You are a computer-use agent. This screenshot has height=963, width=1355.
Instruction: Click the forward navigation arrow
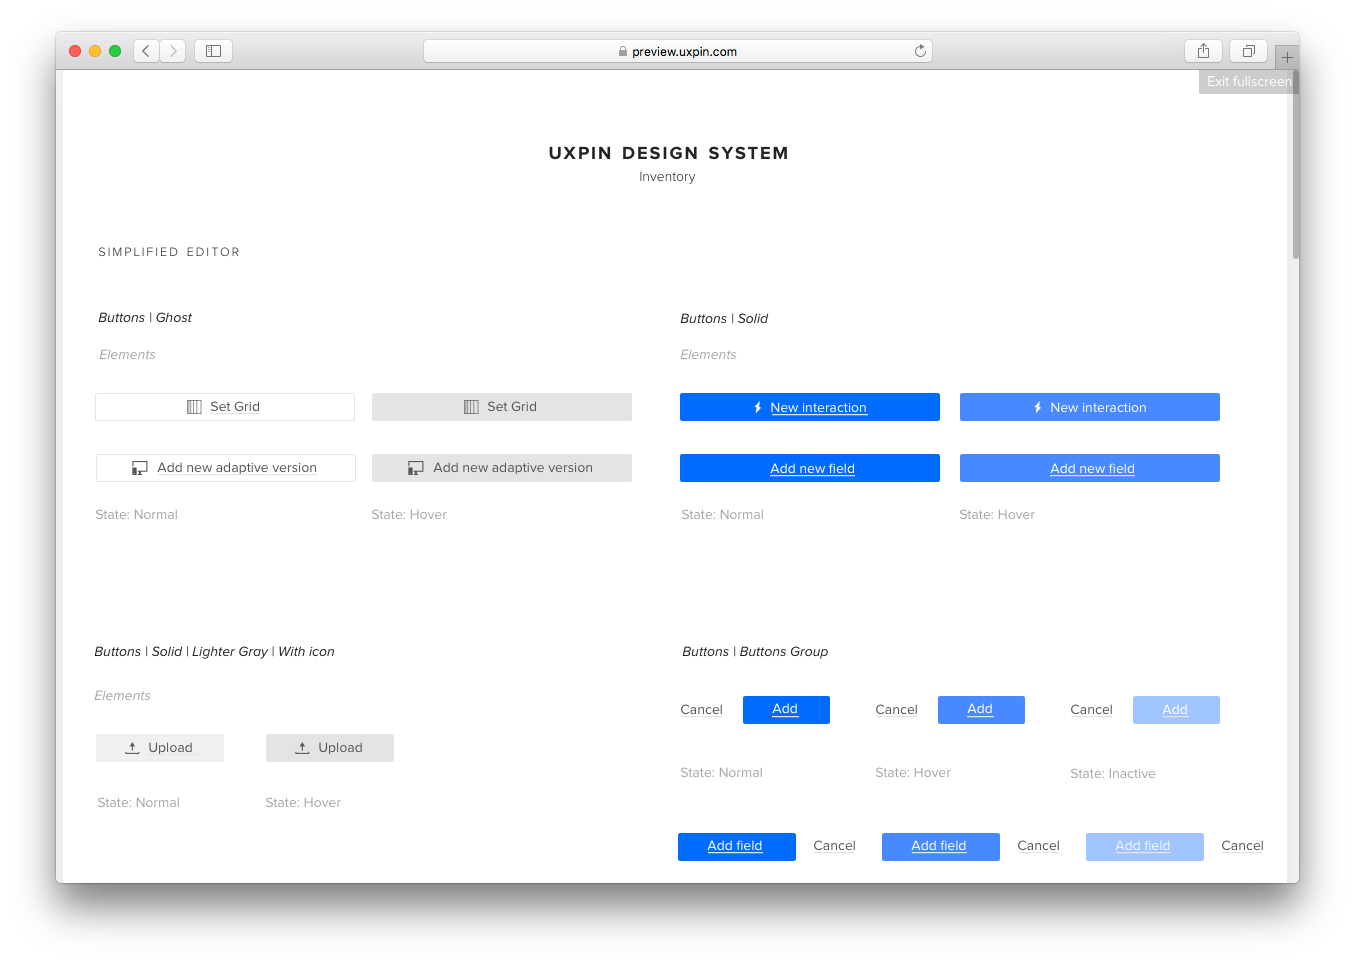pyautogui.click(x=172, y=50)
